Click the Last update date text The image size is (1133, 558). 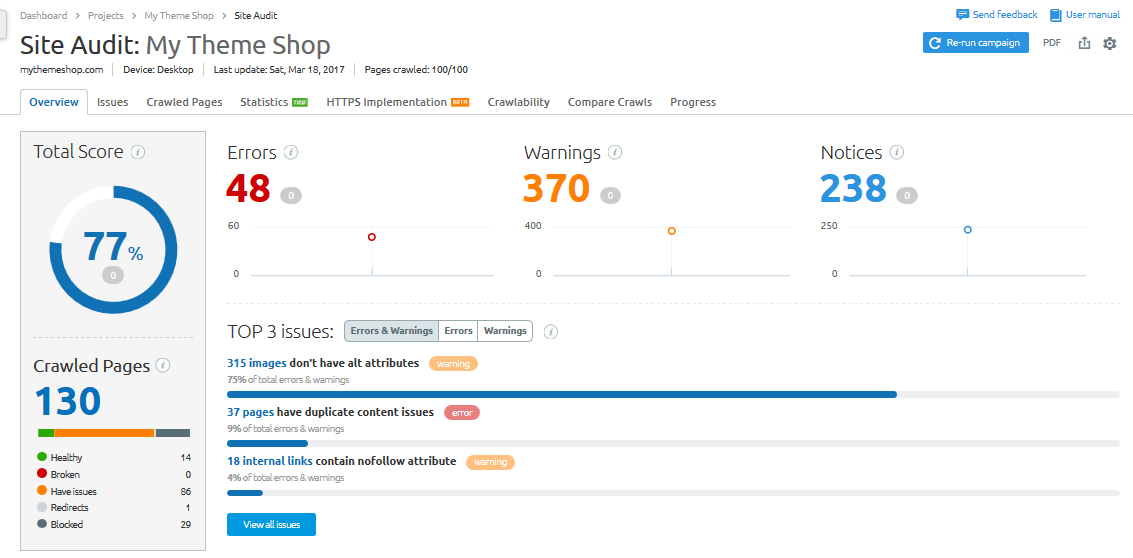coord(279,70)
